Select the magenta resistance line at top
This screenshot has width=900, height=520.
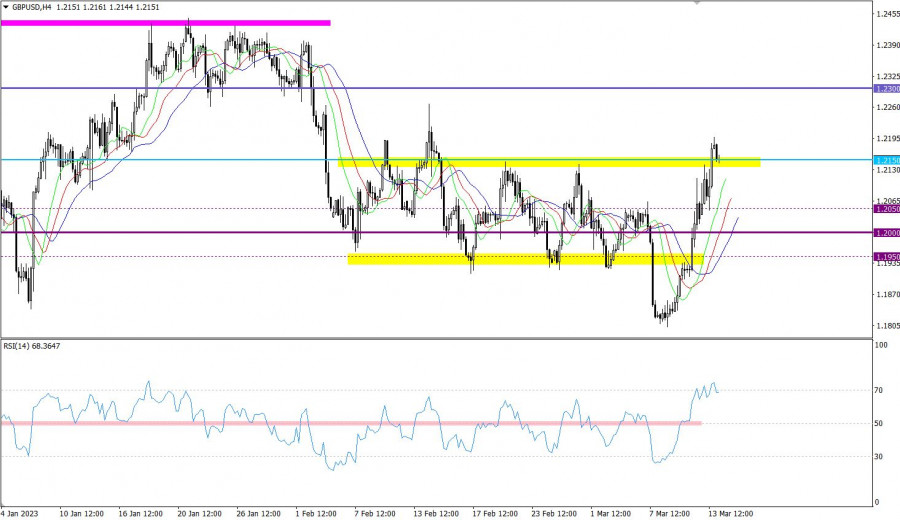coord(165,22)
